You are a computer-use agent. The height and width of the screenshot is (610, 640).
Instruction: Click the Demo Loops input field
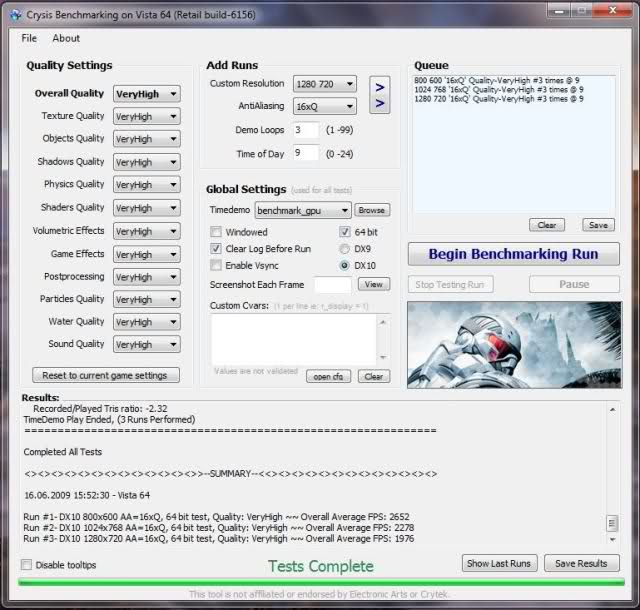coord(306,130)
